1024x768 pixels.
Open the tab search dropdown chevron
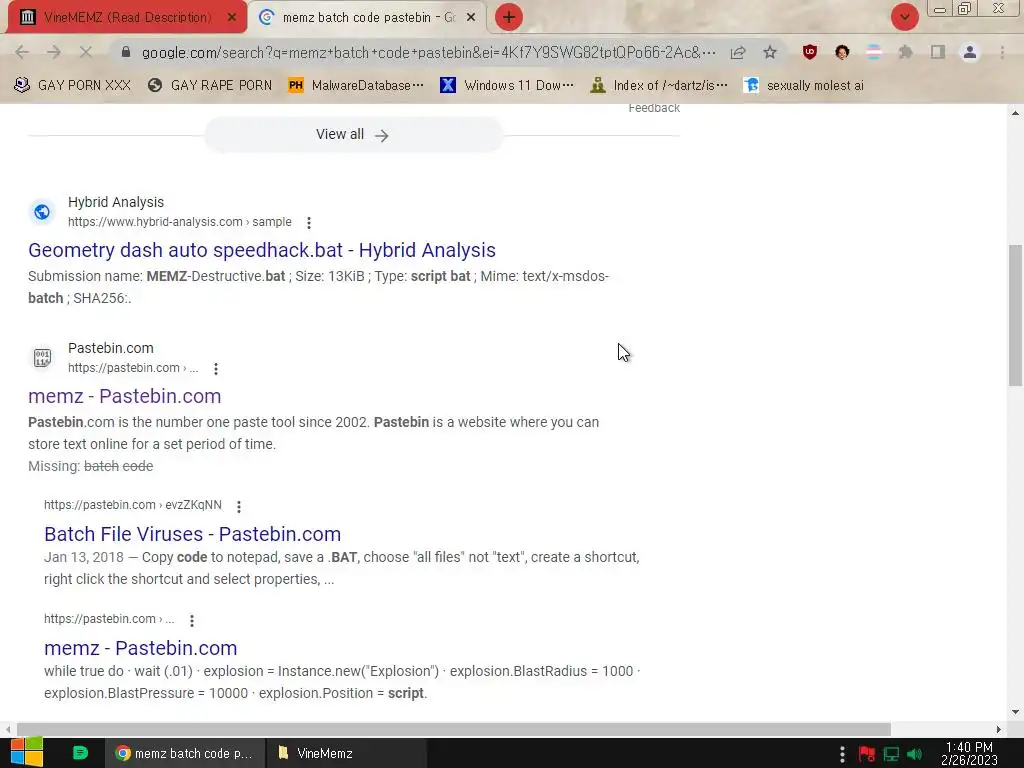[904, 17]
